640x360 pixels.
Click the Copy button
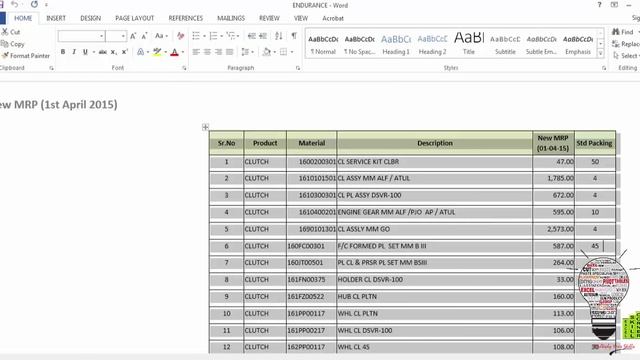point(13,44)
